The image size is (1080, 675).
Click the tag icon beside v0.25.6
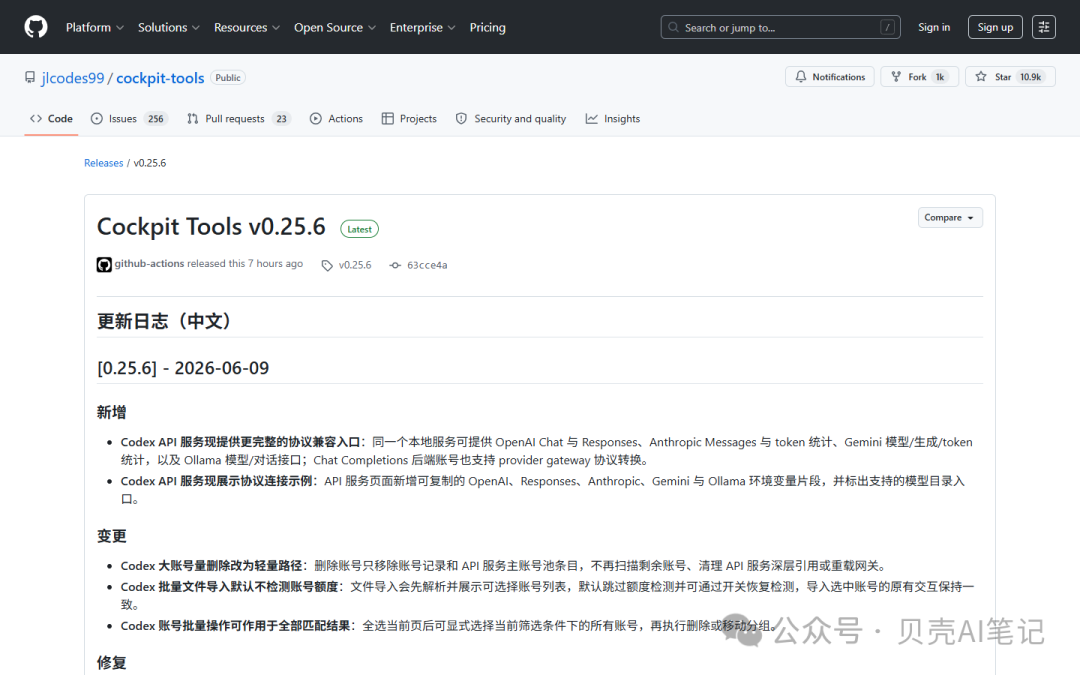tap(327, 265)
